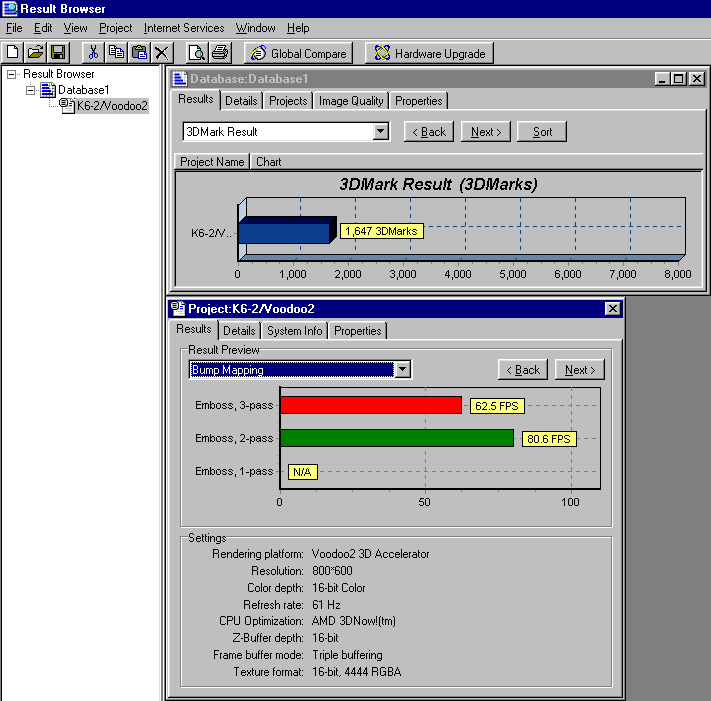
Task: Select the Project Results tab
Action: (x=194, y=329)
